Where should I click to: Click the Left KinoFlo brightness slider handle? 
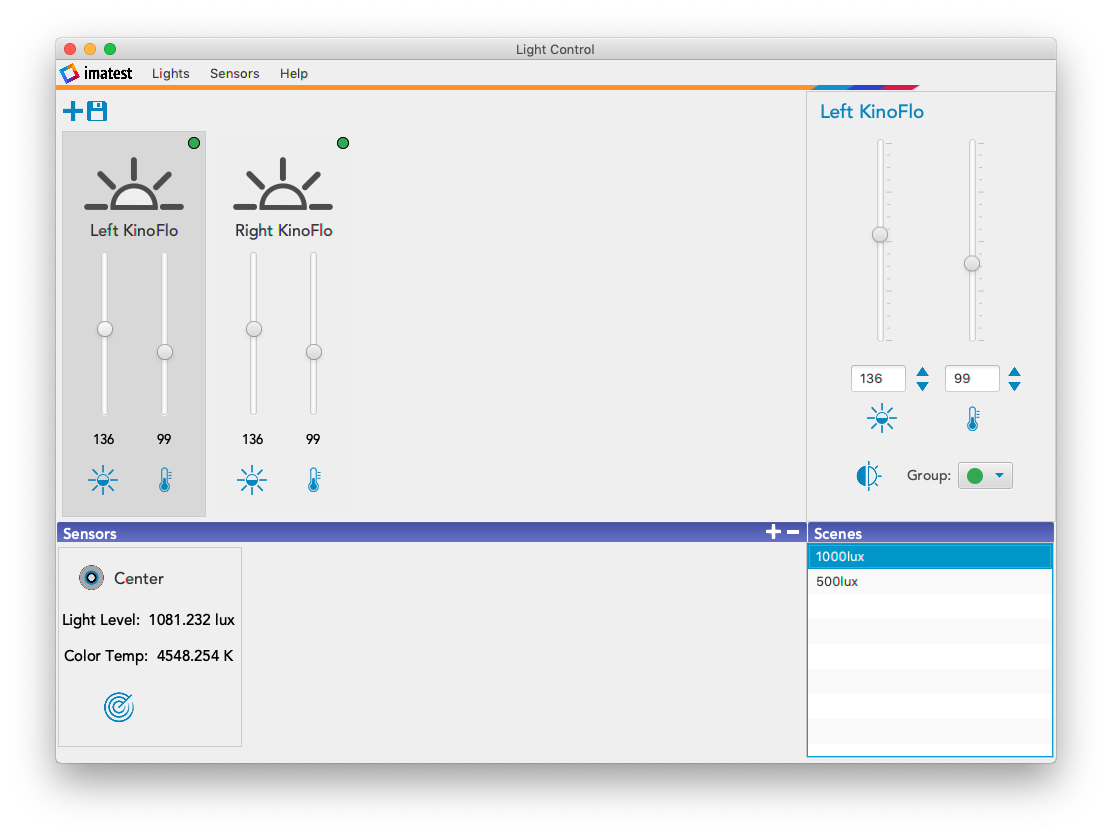[104, 329]
